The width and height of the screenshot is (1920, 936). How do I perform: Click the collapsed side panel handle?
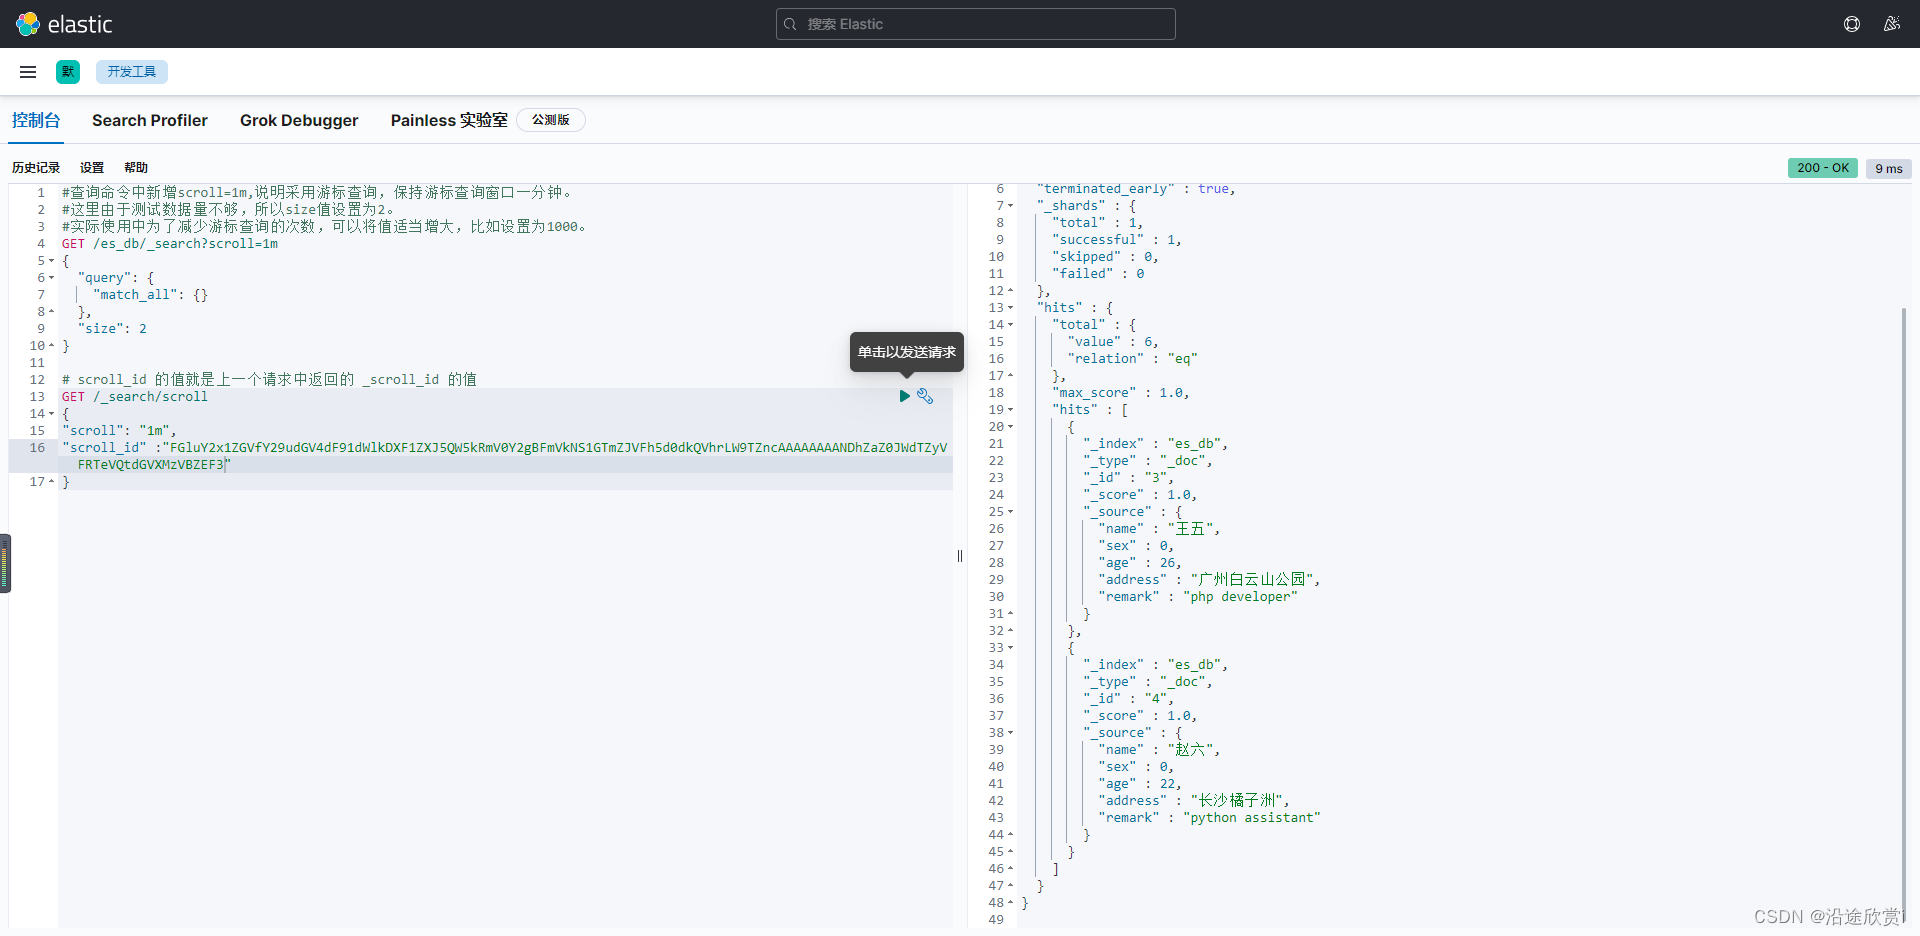tap(5, 563)
